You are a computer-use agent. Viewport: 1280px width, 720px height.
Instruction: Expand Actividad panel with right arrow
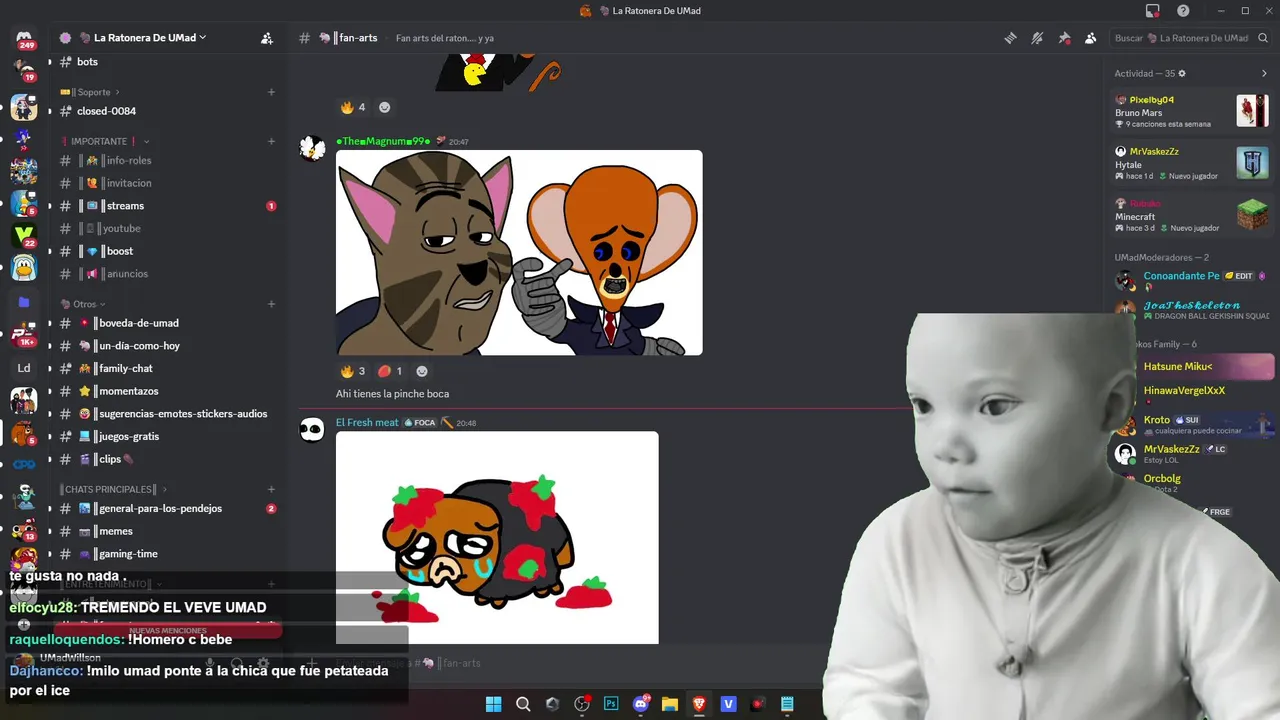(1264, 73)
